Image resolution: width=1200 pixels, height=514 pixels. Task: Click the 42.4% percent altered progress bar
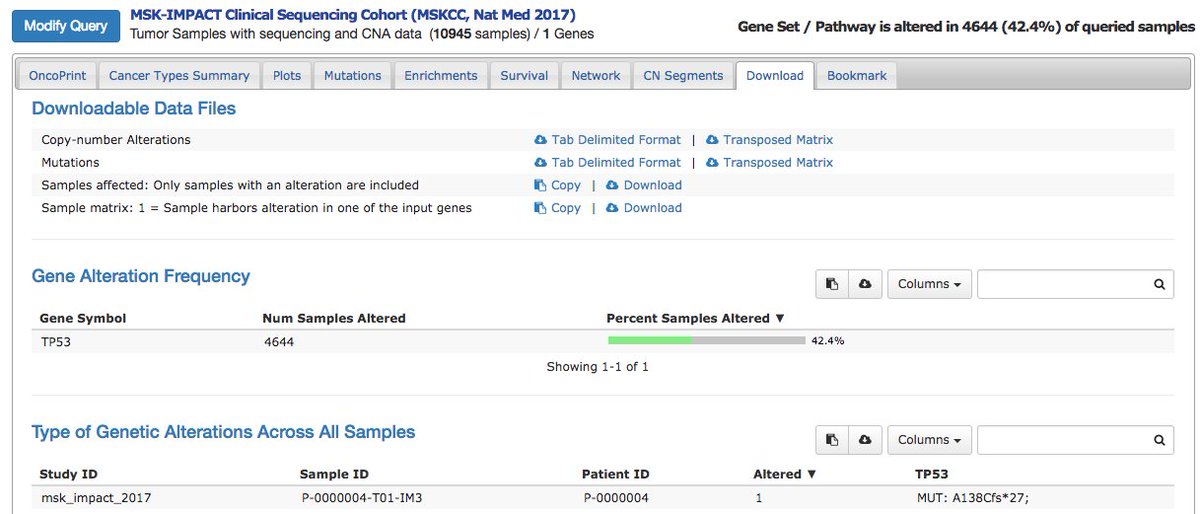(707, 341)
